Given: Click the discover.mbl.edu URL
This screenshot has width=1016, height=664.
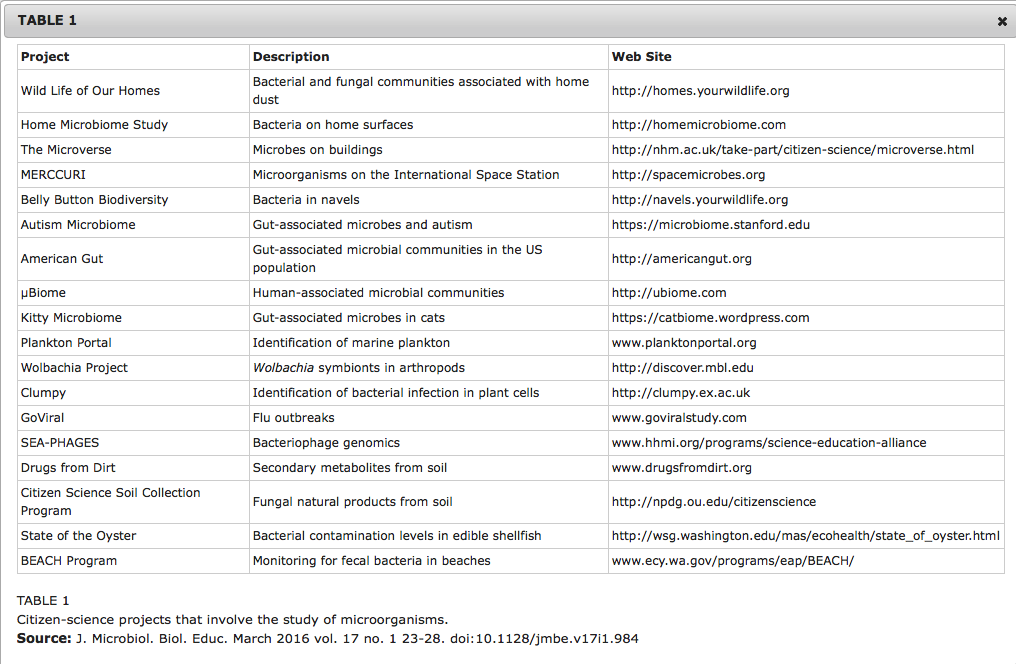Looking at the screenshot, I should click(682, 368).
